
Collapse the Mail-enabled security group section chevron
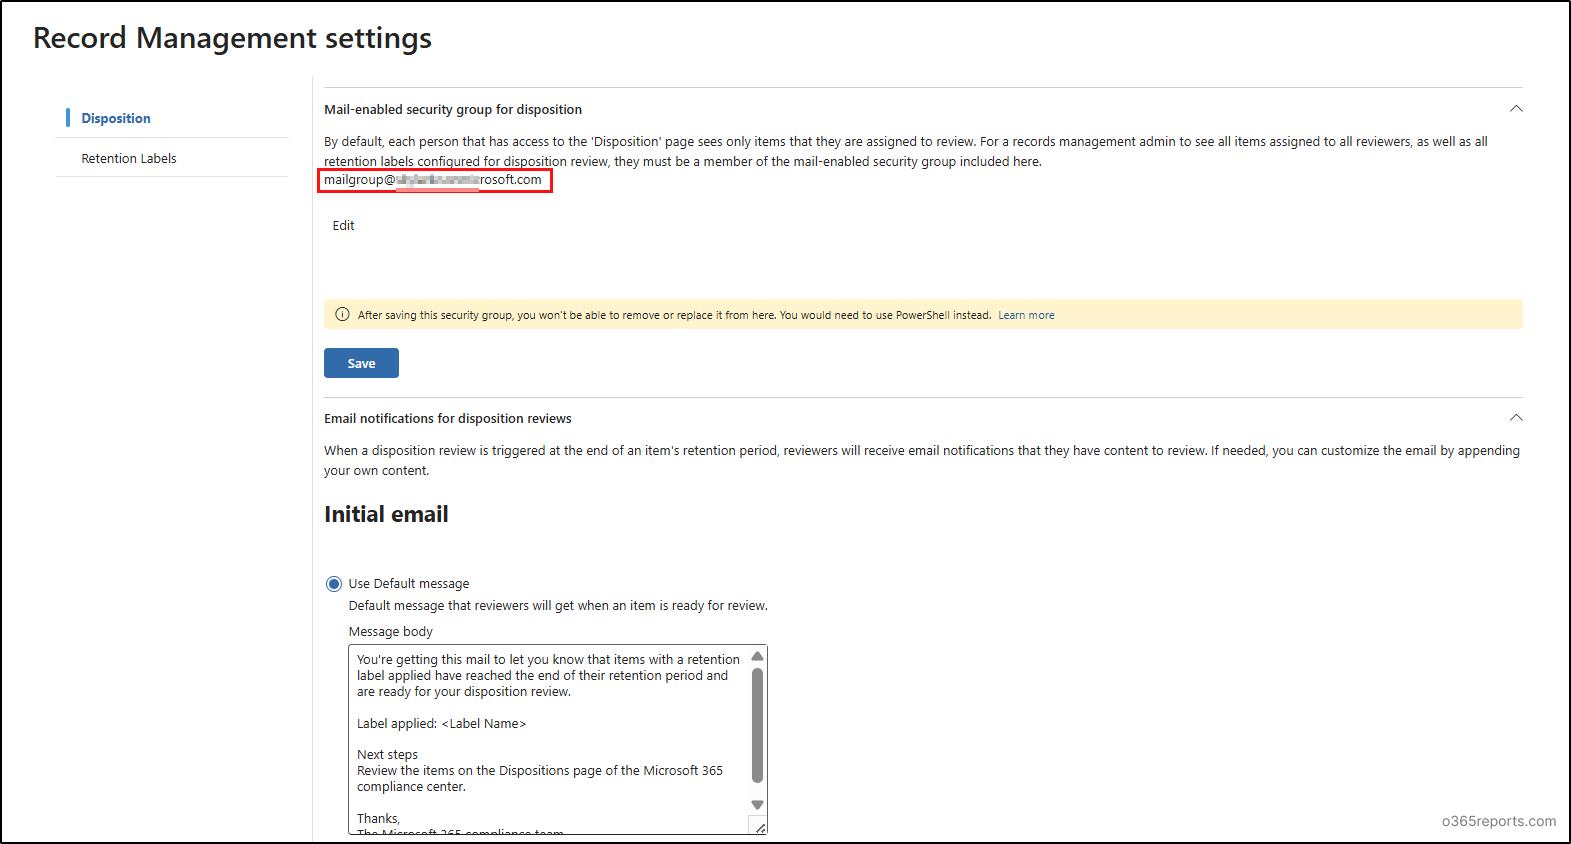click(1515, 109)
